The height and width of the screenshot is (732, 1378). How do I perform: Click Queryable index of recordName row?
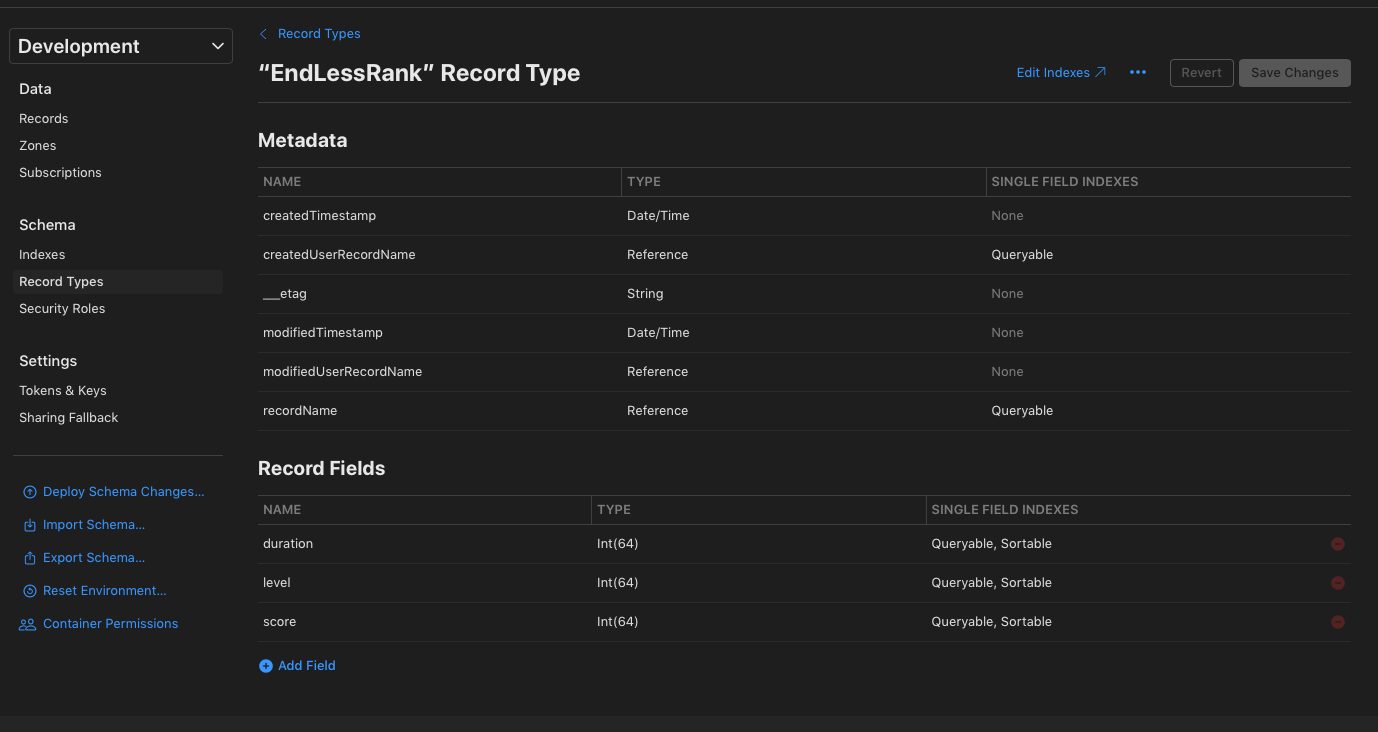(x=1022, y=411)
